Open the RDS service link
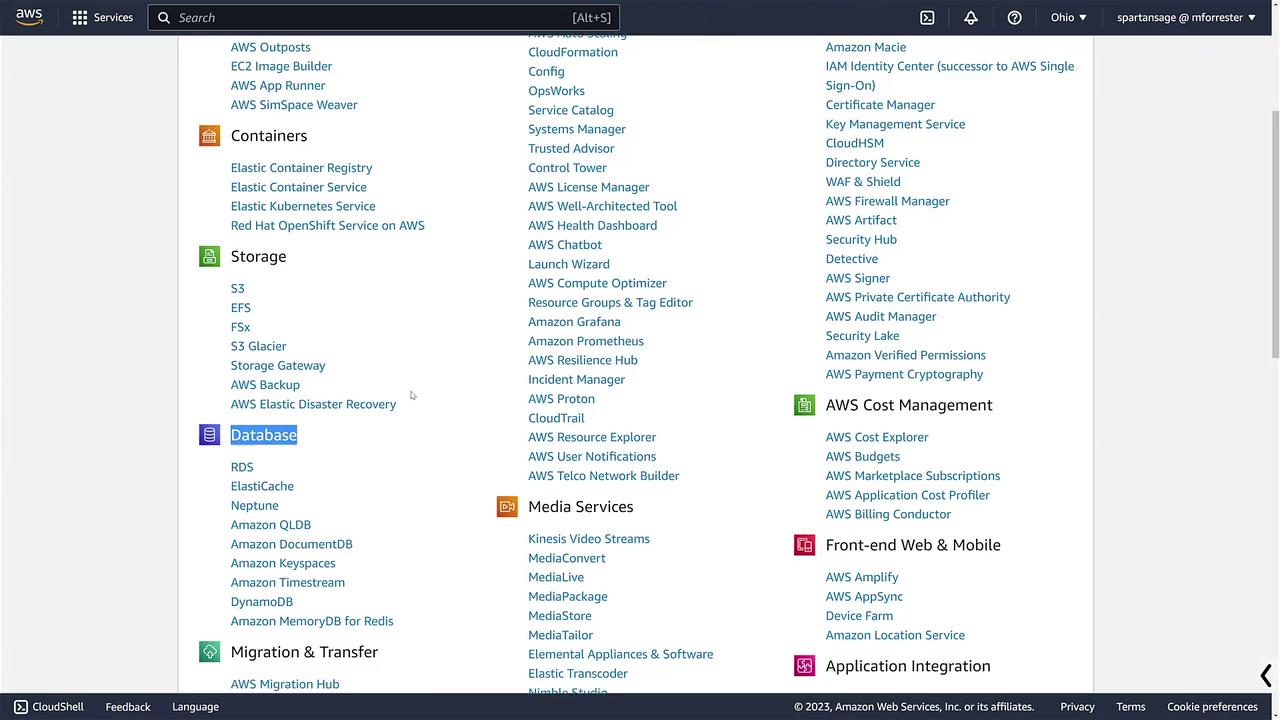The width and height of the screenshot is (1280, 720). [242, 467]
